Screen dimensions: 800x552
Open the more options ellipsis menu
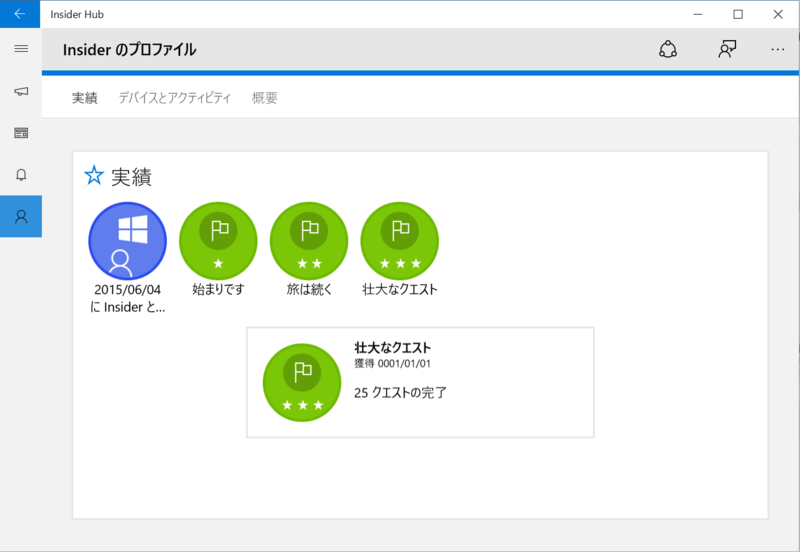click(x=778, y=49)
